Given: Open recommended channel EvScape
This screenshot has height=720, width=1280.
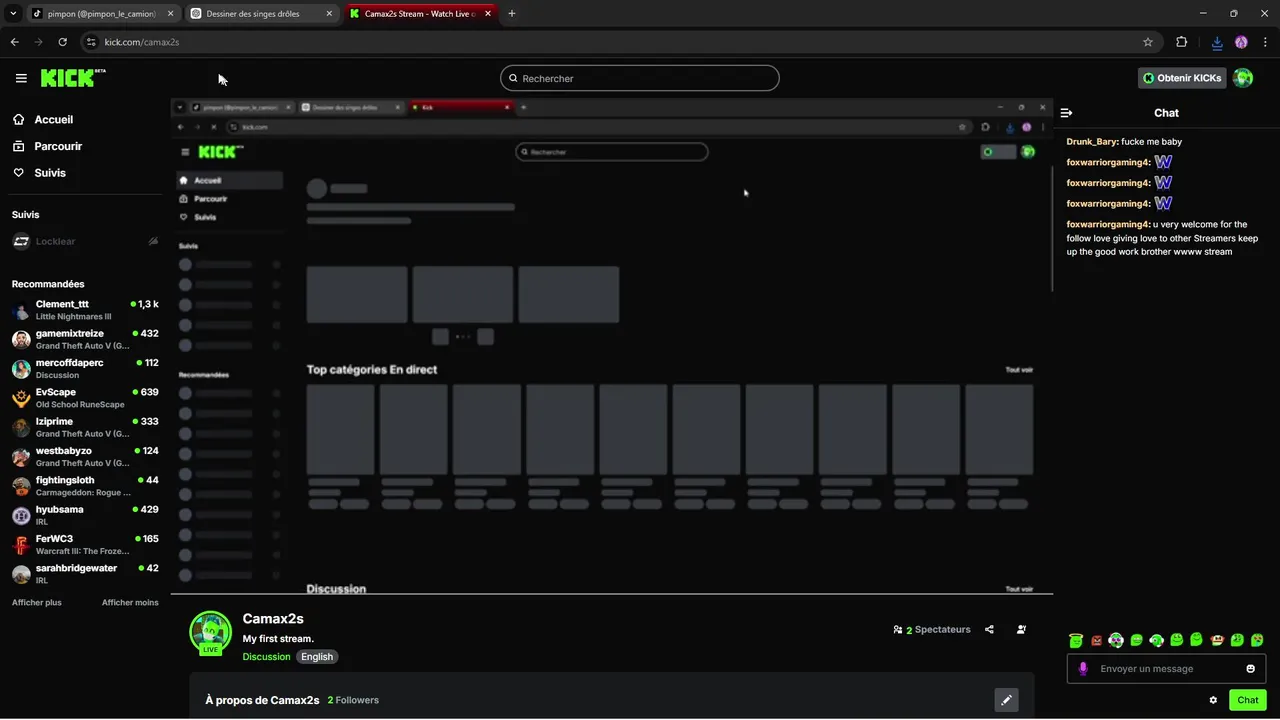Looking at the screenshot, I should click(85, 398).
